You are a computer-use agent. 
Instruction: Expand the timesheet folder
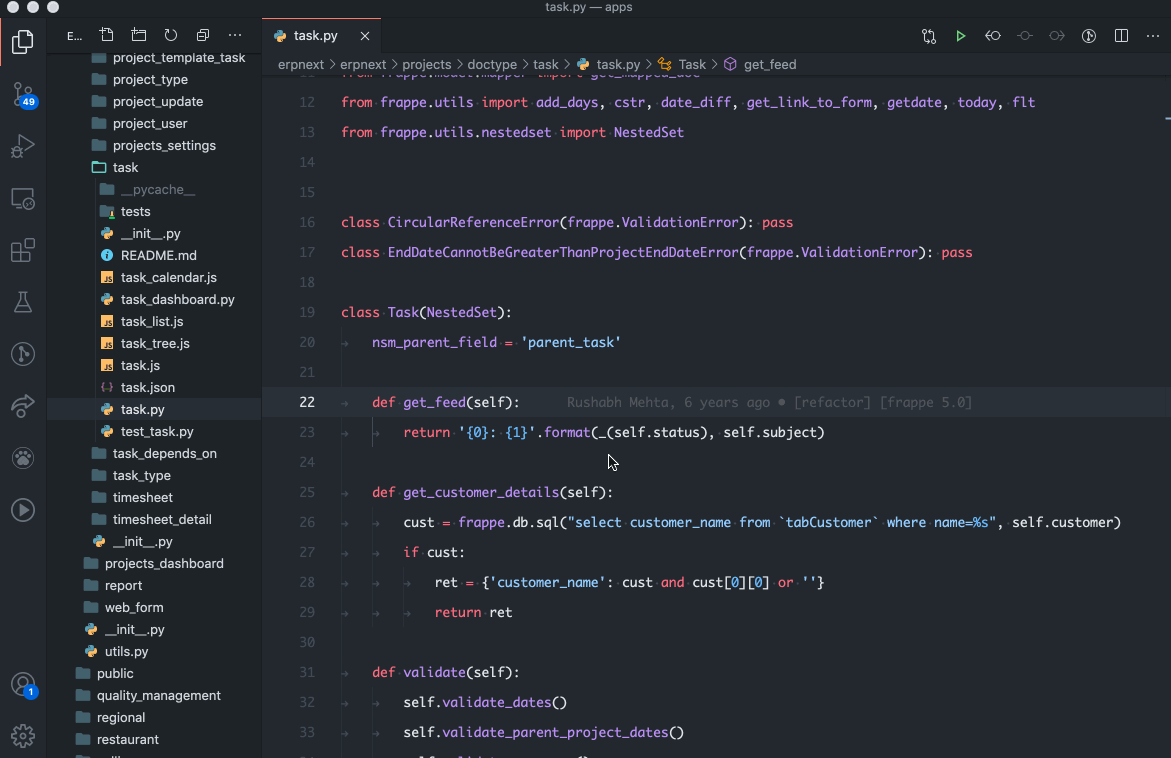pos(142,498)
